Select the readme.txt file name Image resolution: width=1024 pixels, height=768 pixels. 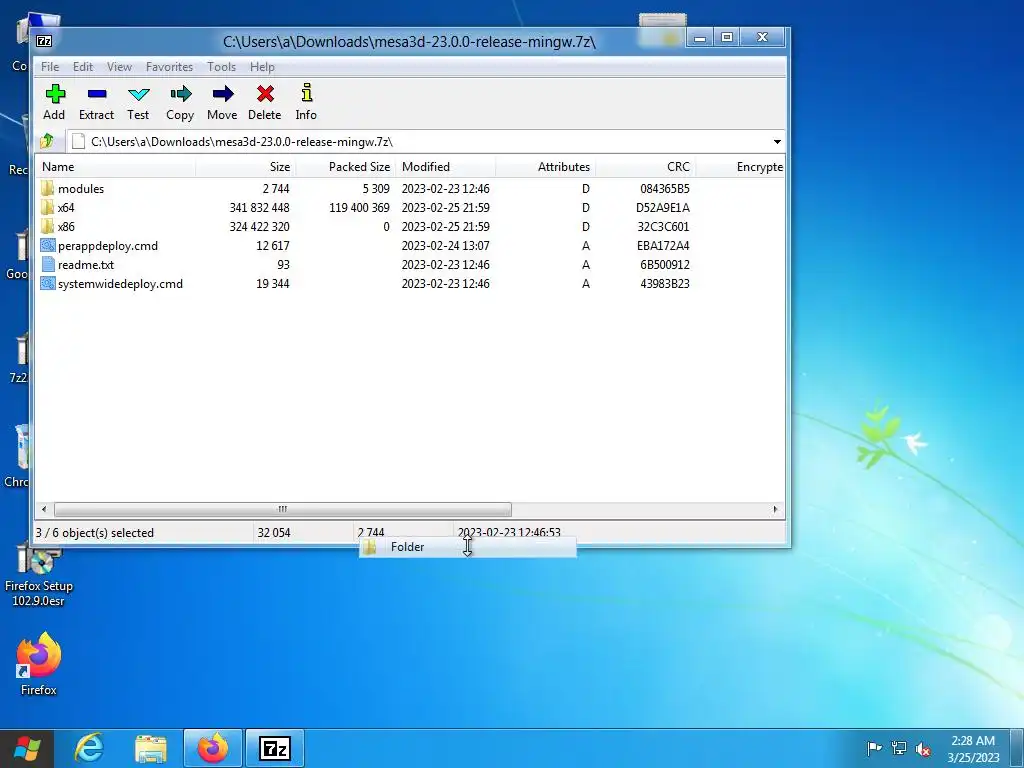[86, 264]
